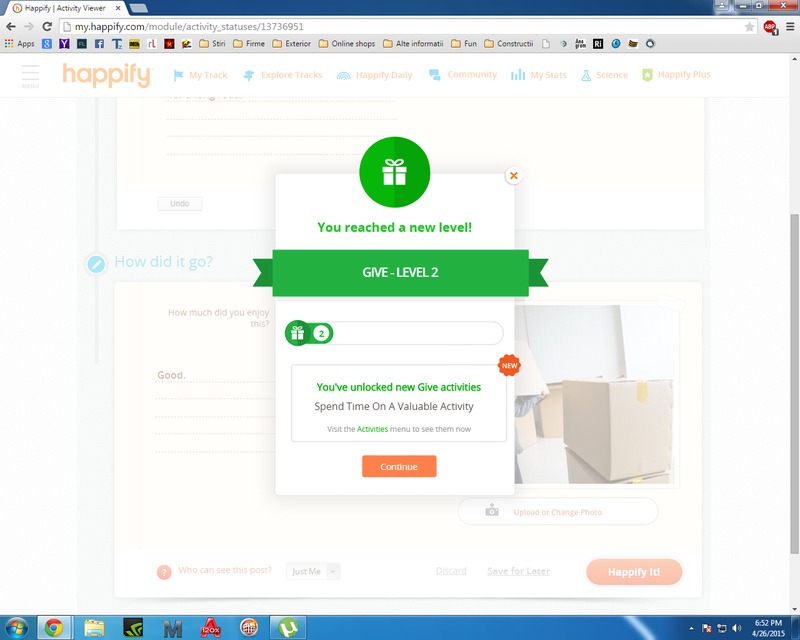Click the volume icon in system tray
Screen dimensions: 800x640
pos(736,628)
